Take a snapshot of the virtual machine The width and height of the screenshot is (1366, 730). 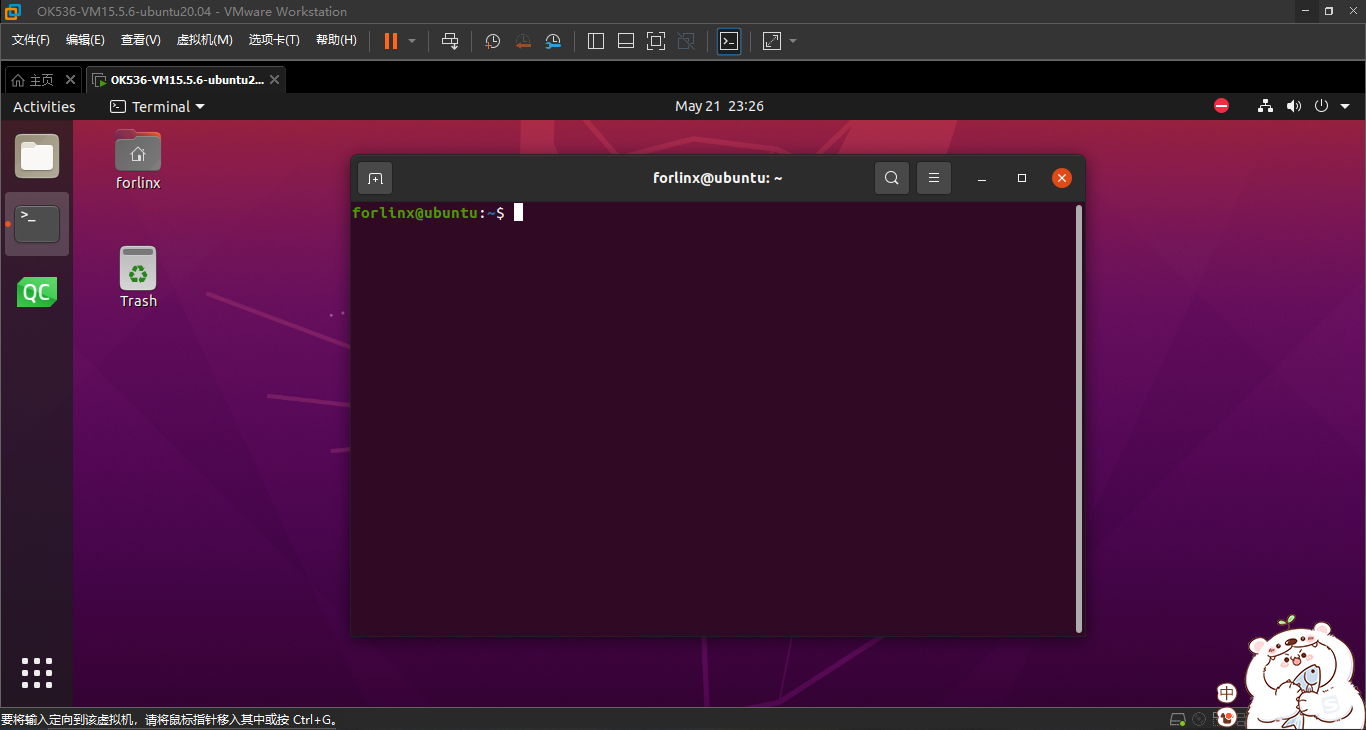click(x=493, y=41)
